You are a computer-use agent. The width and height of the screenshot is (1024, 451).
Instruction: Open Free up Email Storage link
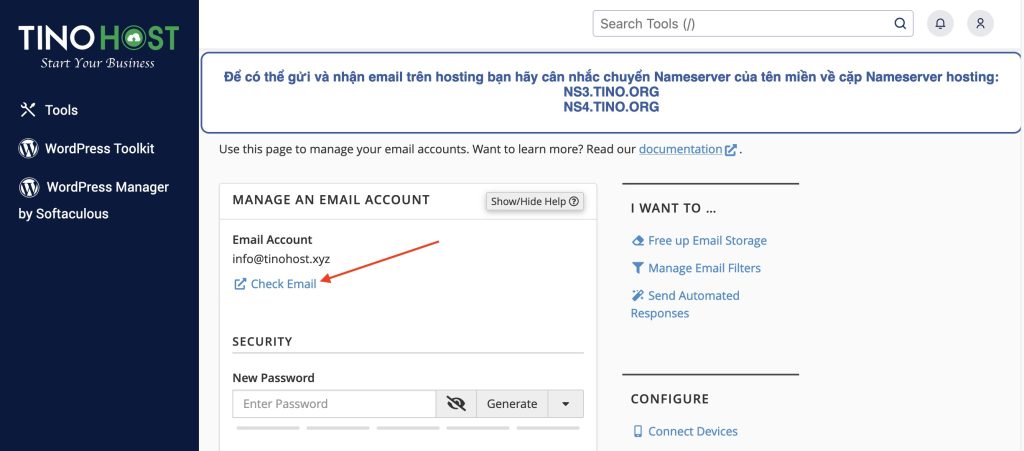pos(707,241)
